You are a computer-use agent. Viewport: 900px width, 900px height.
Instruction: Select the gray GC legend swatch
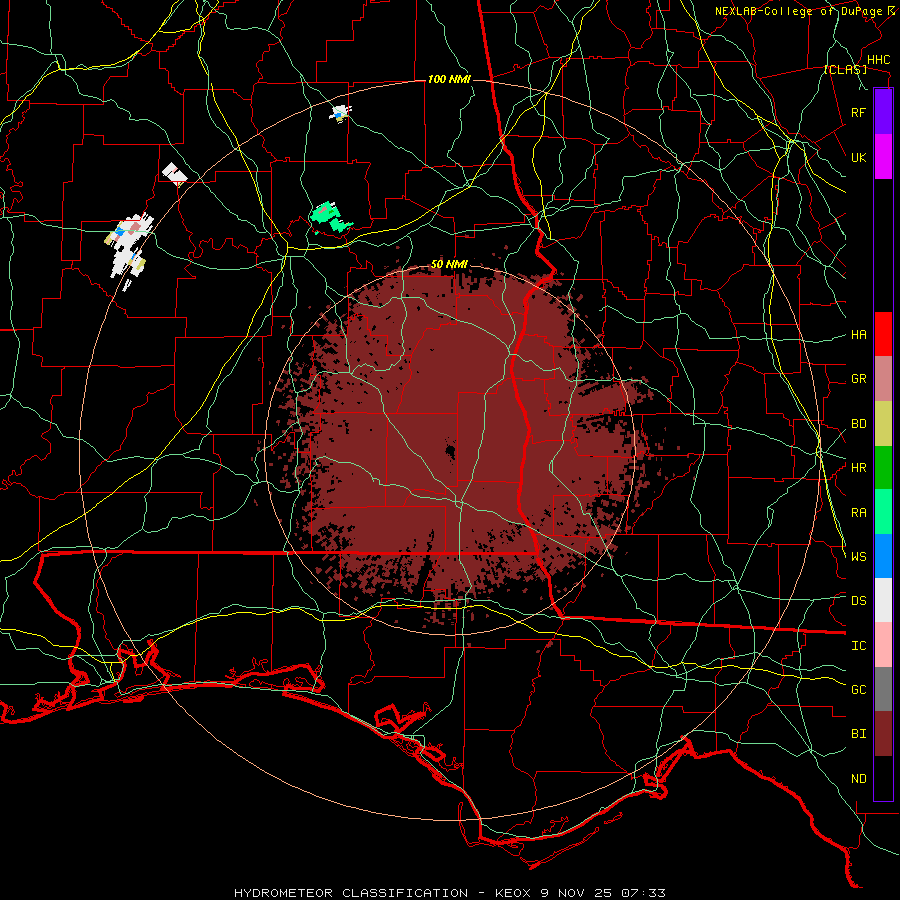[883, 689]
